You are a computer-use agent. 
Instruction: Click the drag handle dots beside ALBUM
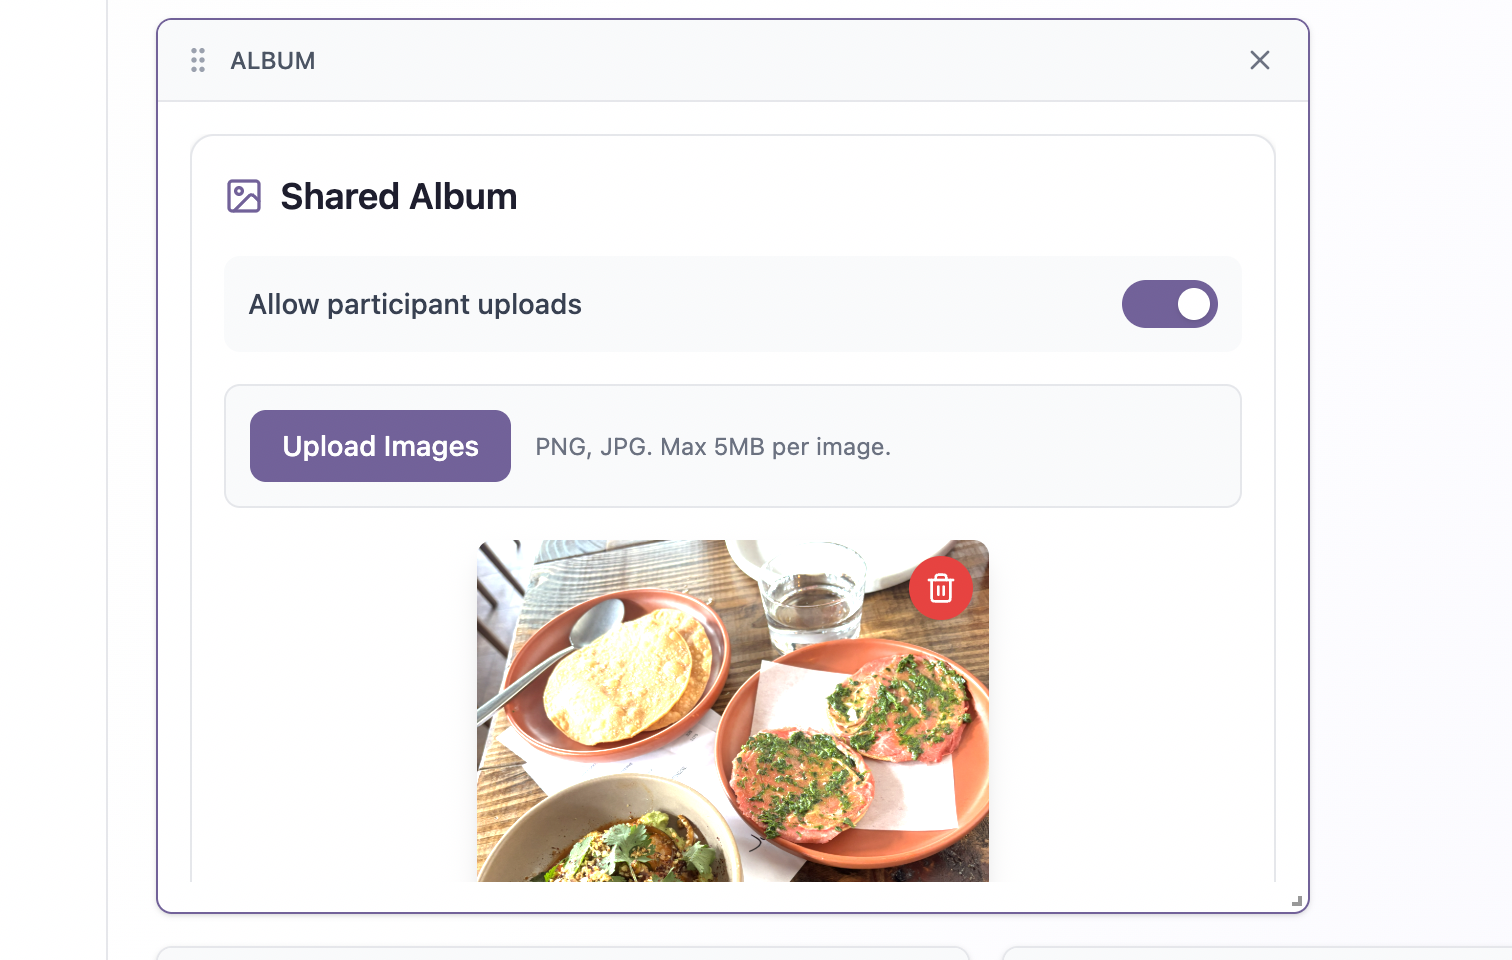point(198,60)
